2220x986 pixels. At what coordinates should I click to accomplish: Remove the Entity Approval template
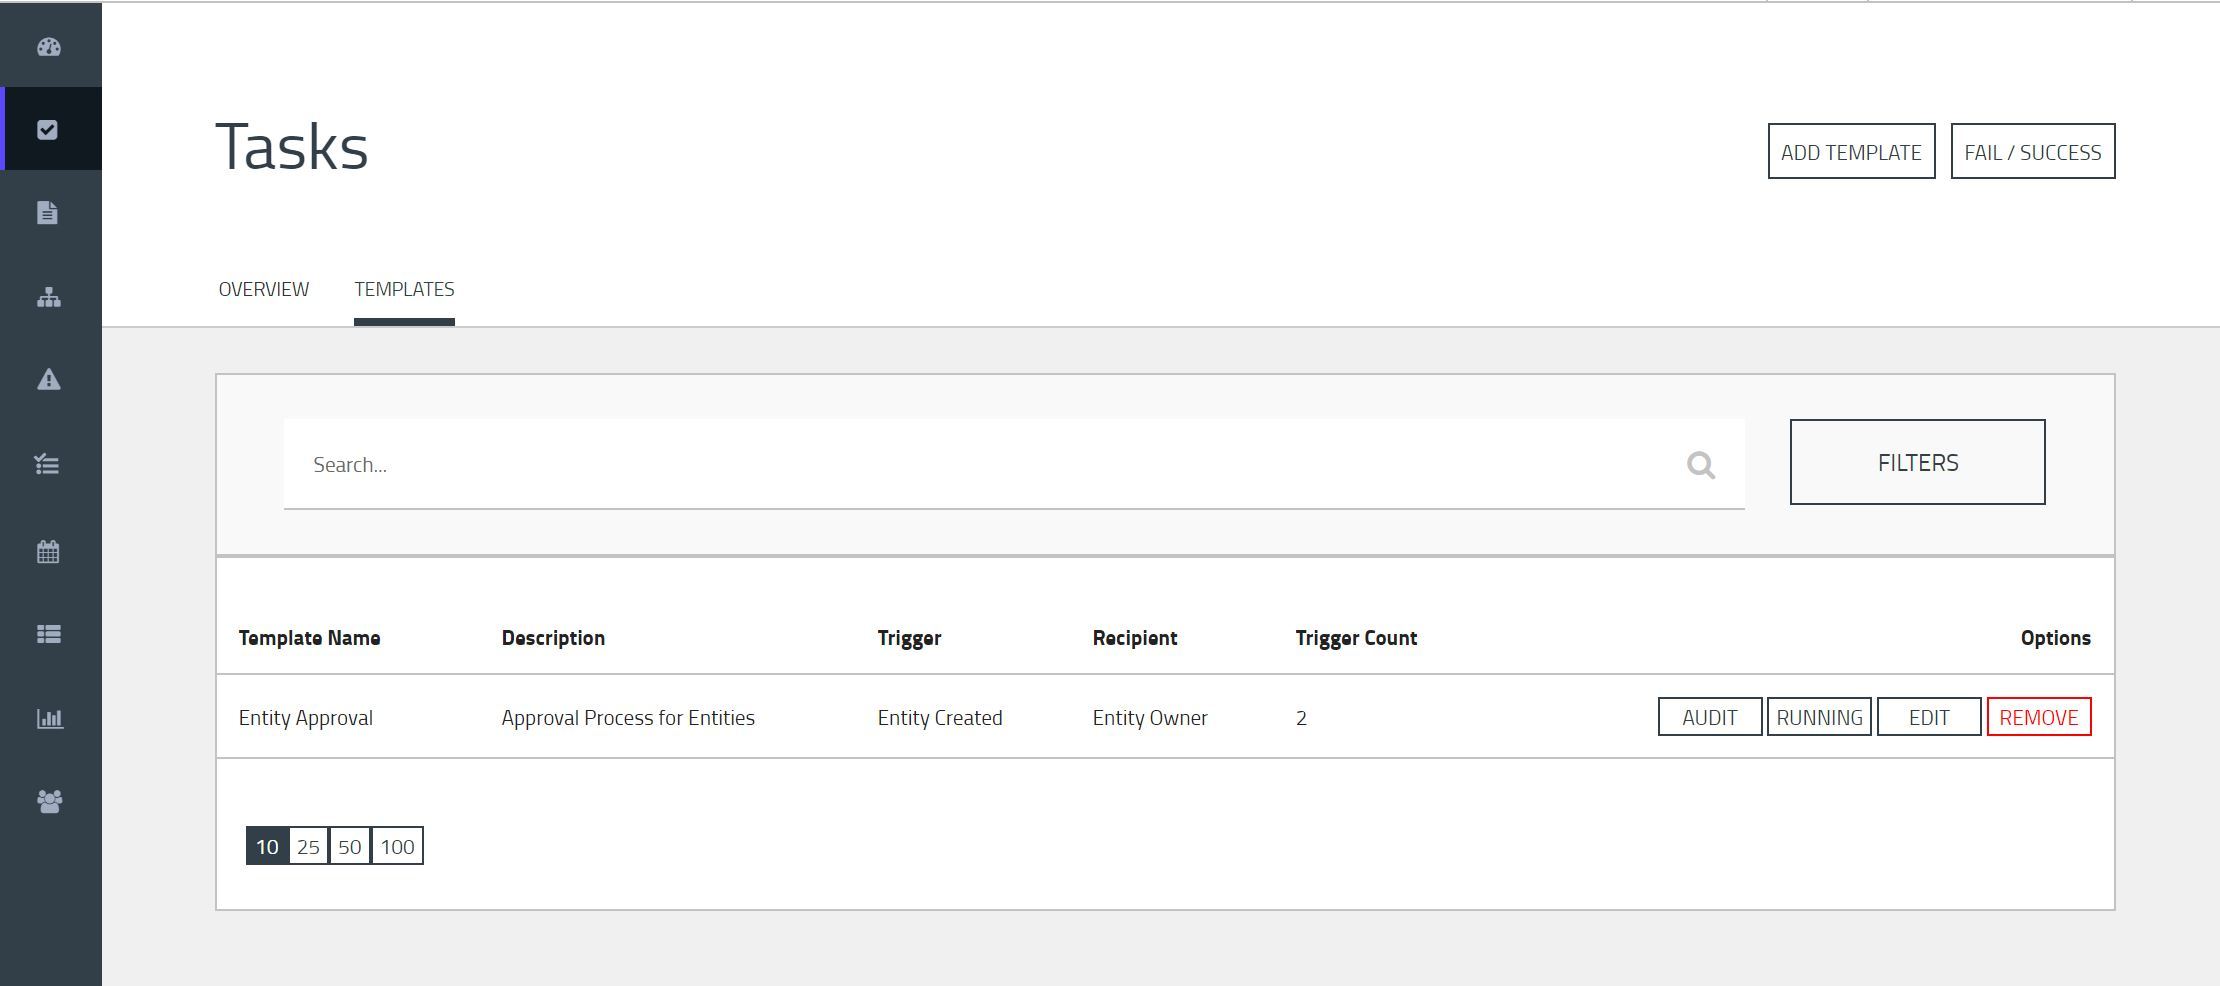tap(2039, 717)
